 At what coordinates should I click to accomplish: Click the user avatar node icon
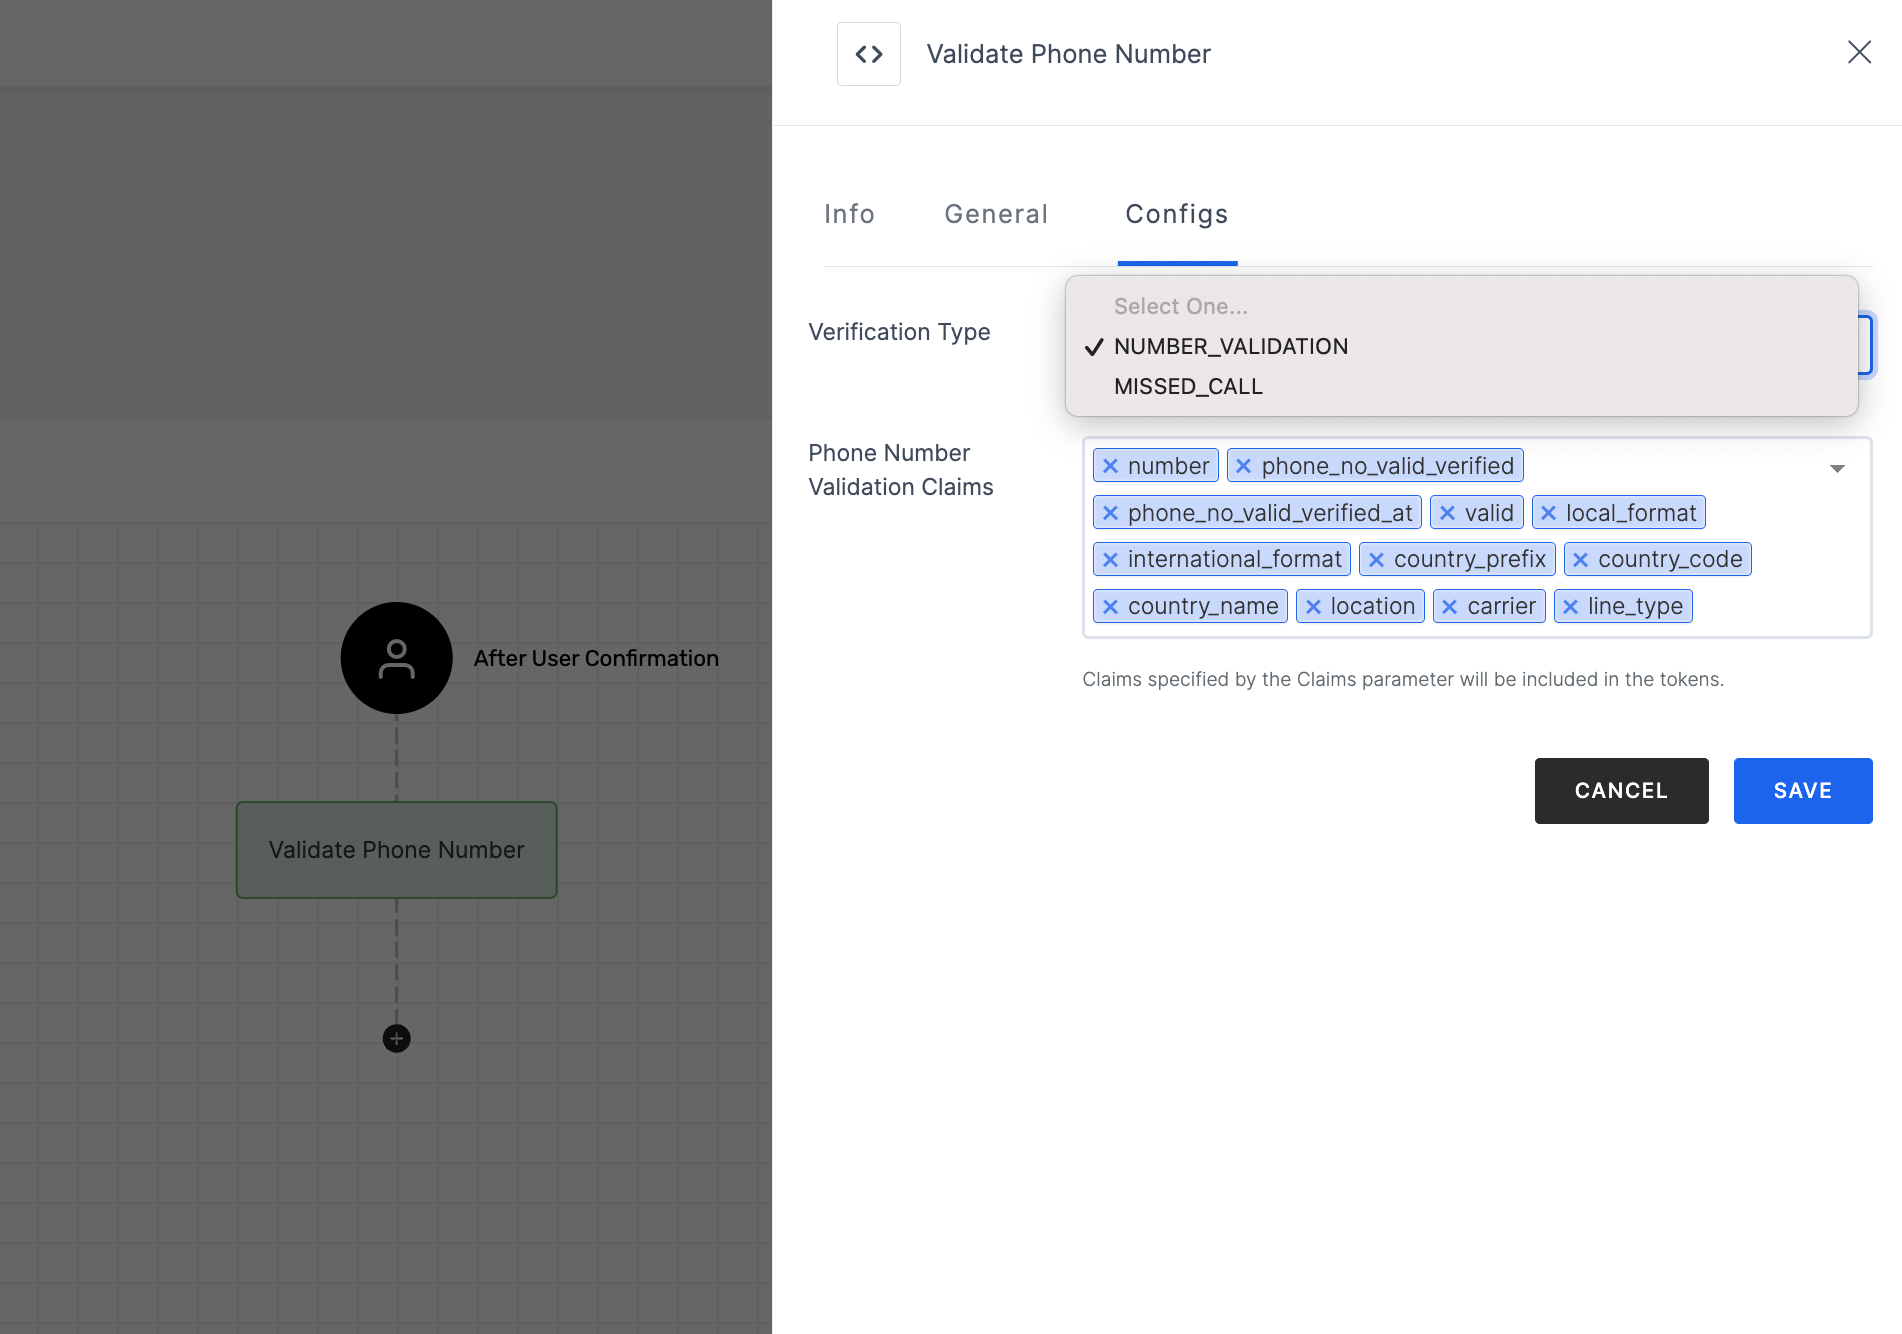pyautogui.click(x=396, y=658)
